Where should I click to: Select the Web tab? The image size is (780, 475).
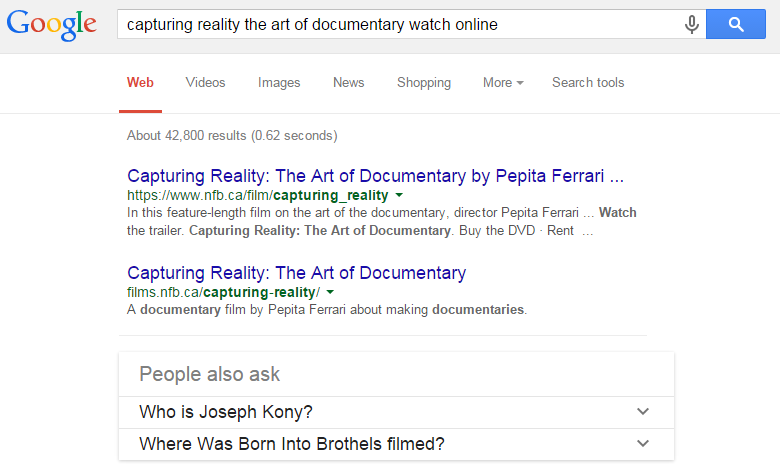pos(140,83)
